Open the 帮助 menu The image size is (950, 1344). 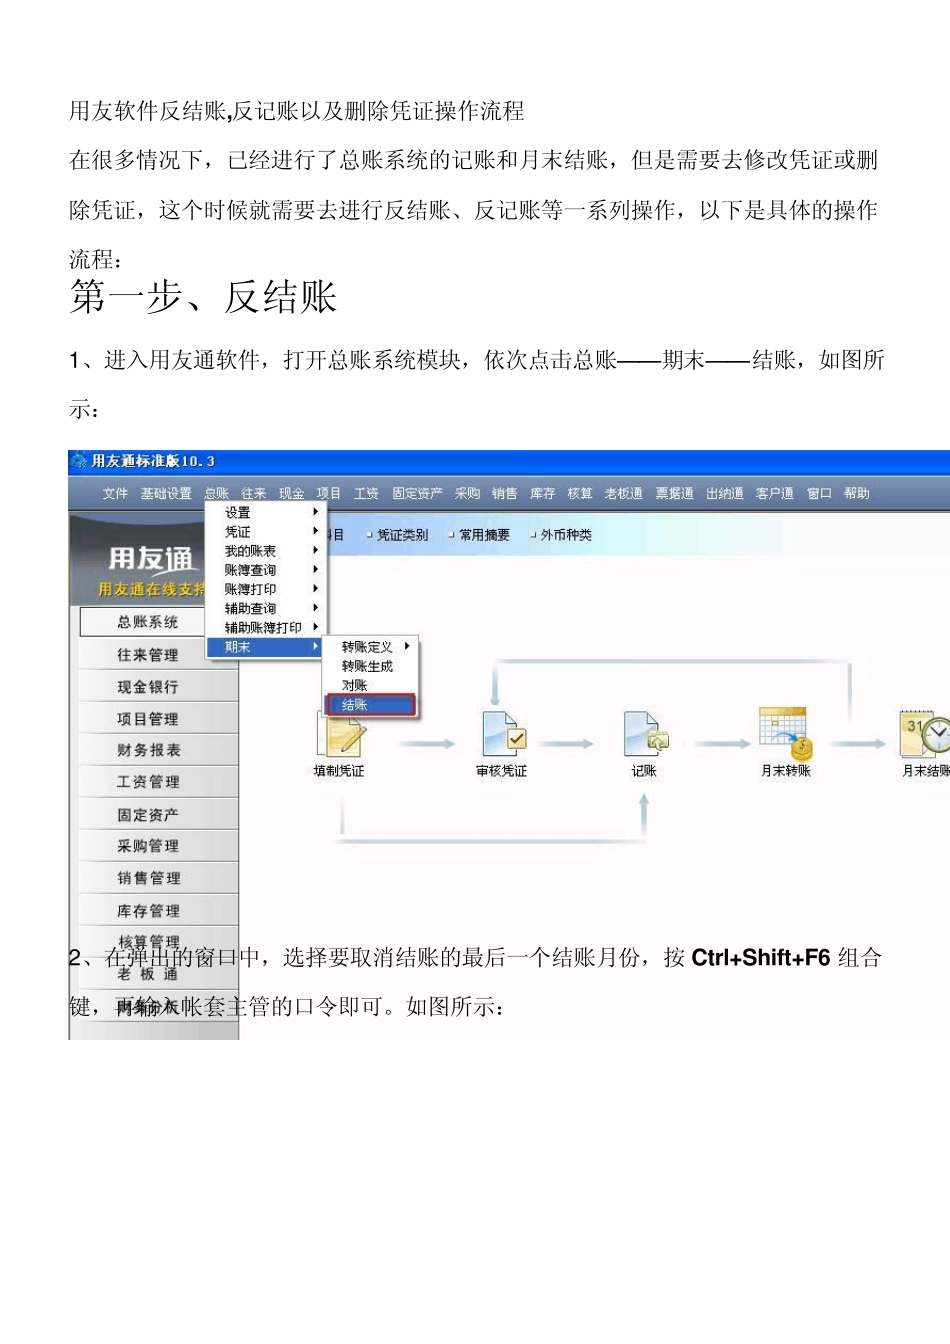click(x=857, y=494)
